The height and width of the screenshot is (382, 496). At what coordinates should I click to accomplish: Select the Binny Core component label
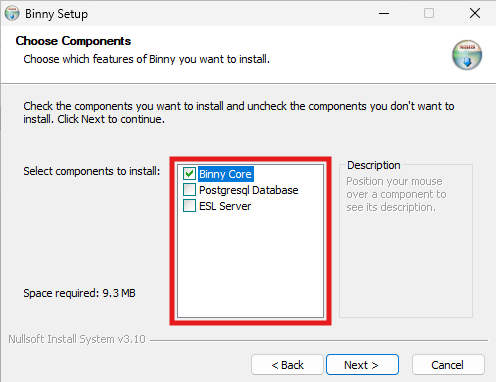pyautogui.click(x=225, y=174)
